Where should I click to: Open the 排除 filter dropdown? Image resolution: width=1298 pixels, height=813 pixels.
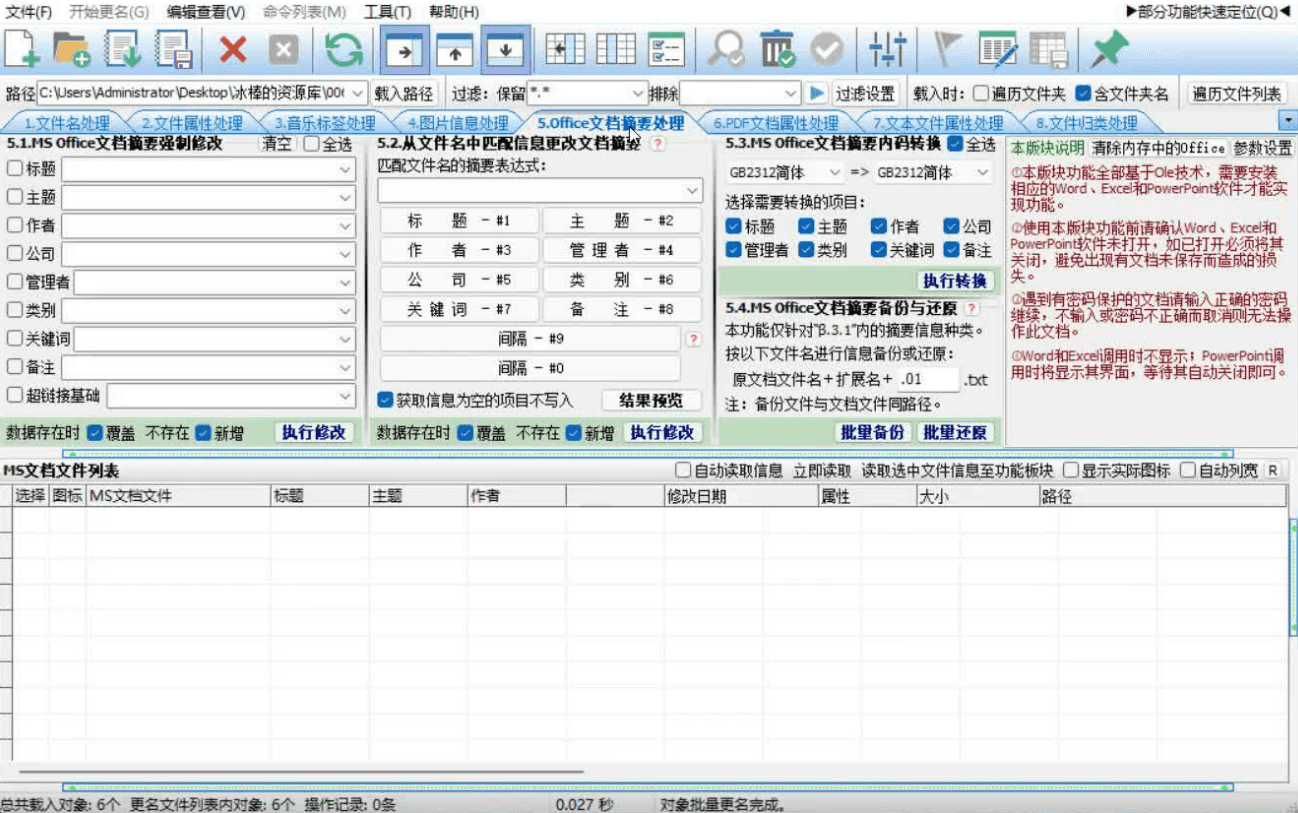[x=791, y=94]
